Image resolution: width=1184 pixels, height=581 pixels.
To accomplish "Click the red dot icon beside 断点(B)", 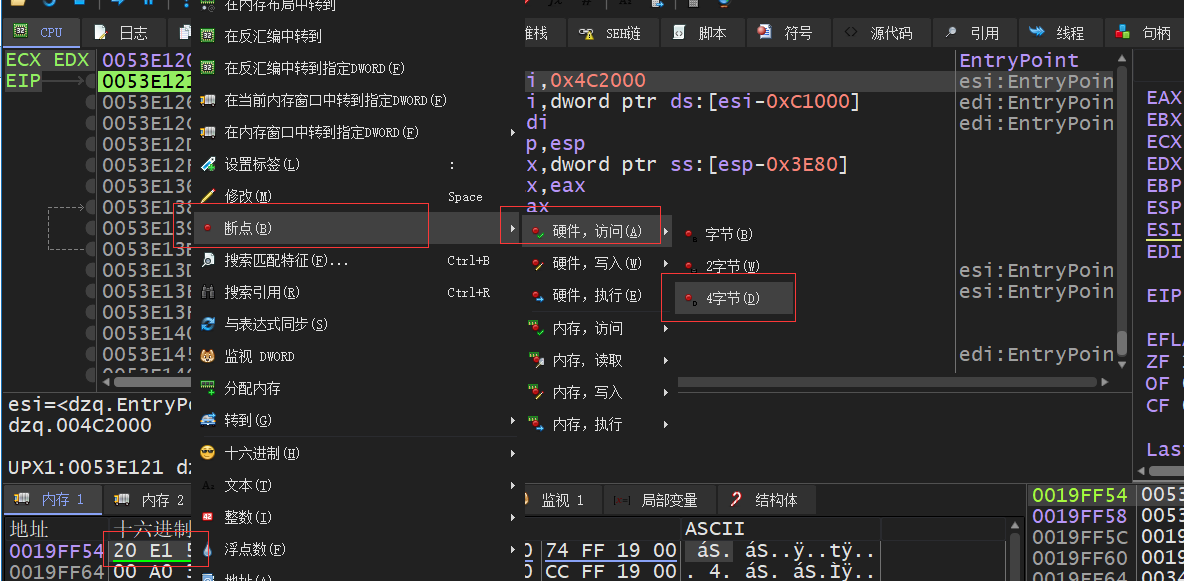I will click(x=208, y=228).
